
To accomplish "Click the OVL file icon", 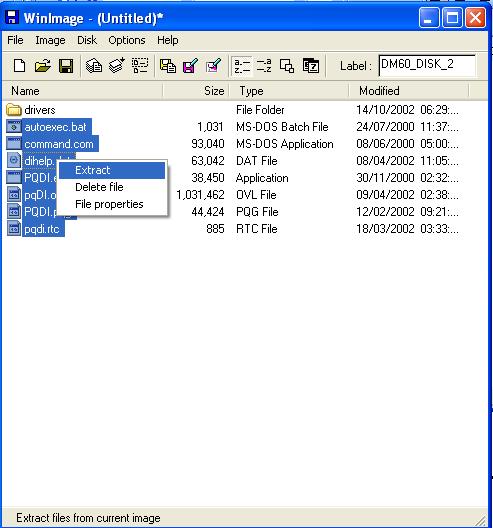I will tap(14, 195).
